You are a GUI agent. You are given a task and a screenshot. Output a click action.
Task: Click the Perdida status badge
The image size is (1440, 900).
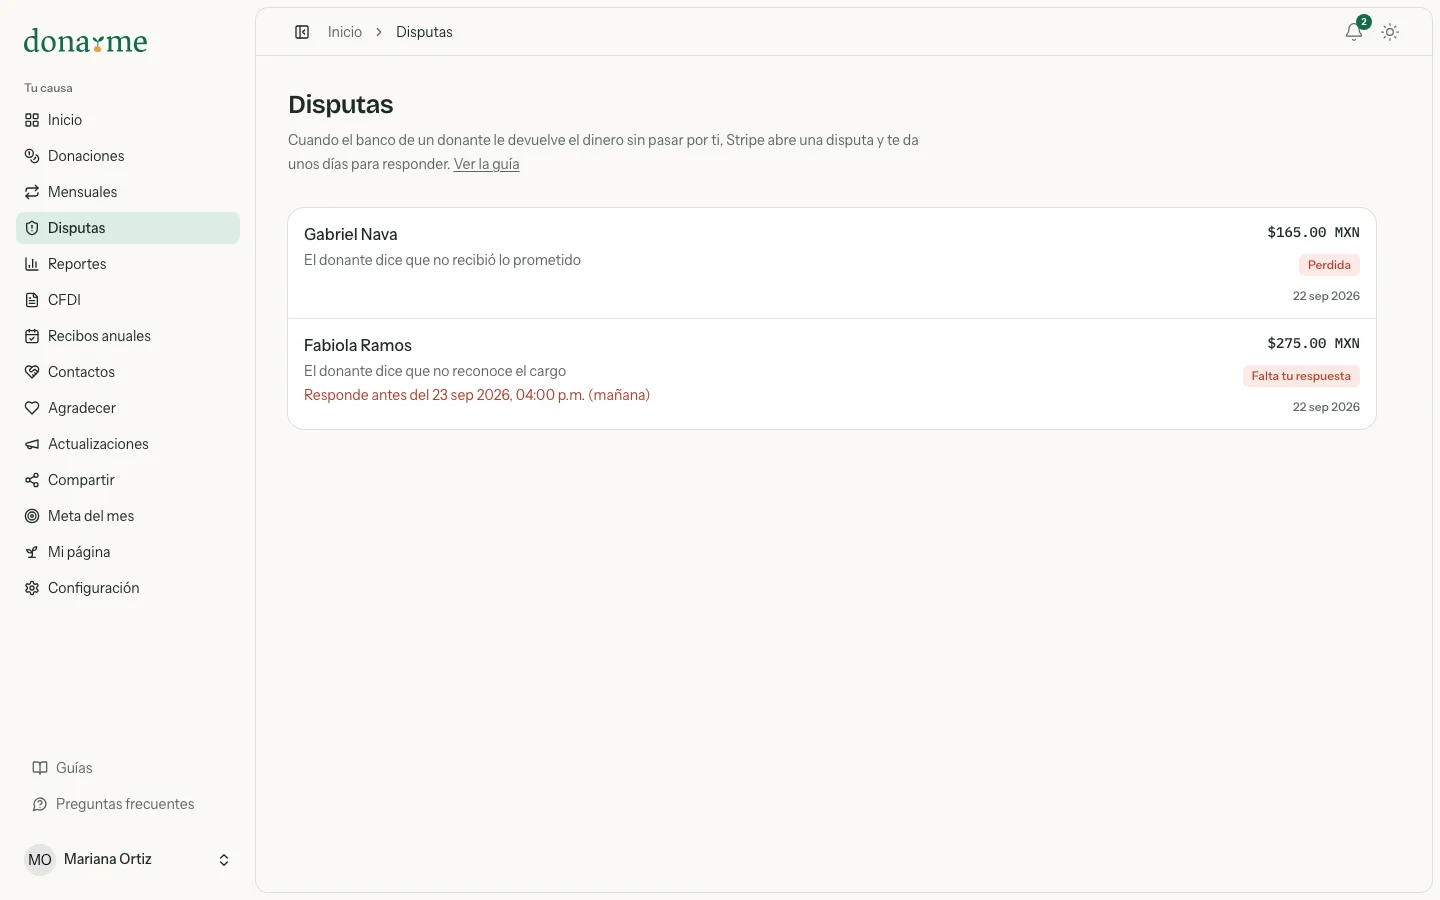coord(1329,265)
